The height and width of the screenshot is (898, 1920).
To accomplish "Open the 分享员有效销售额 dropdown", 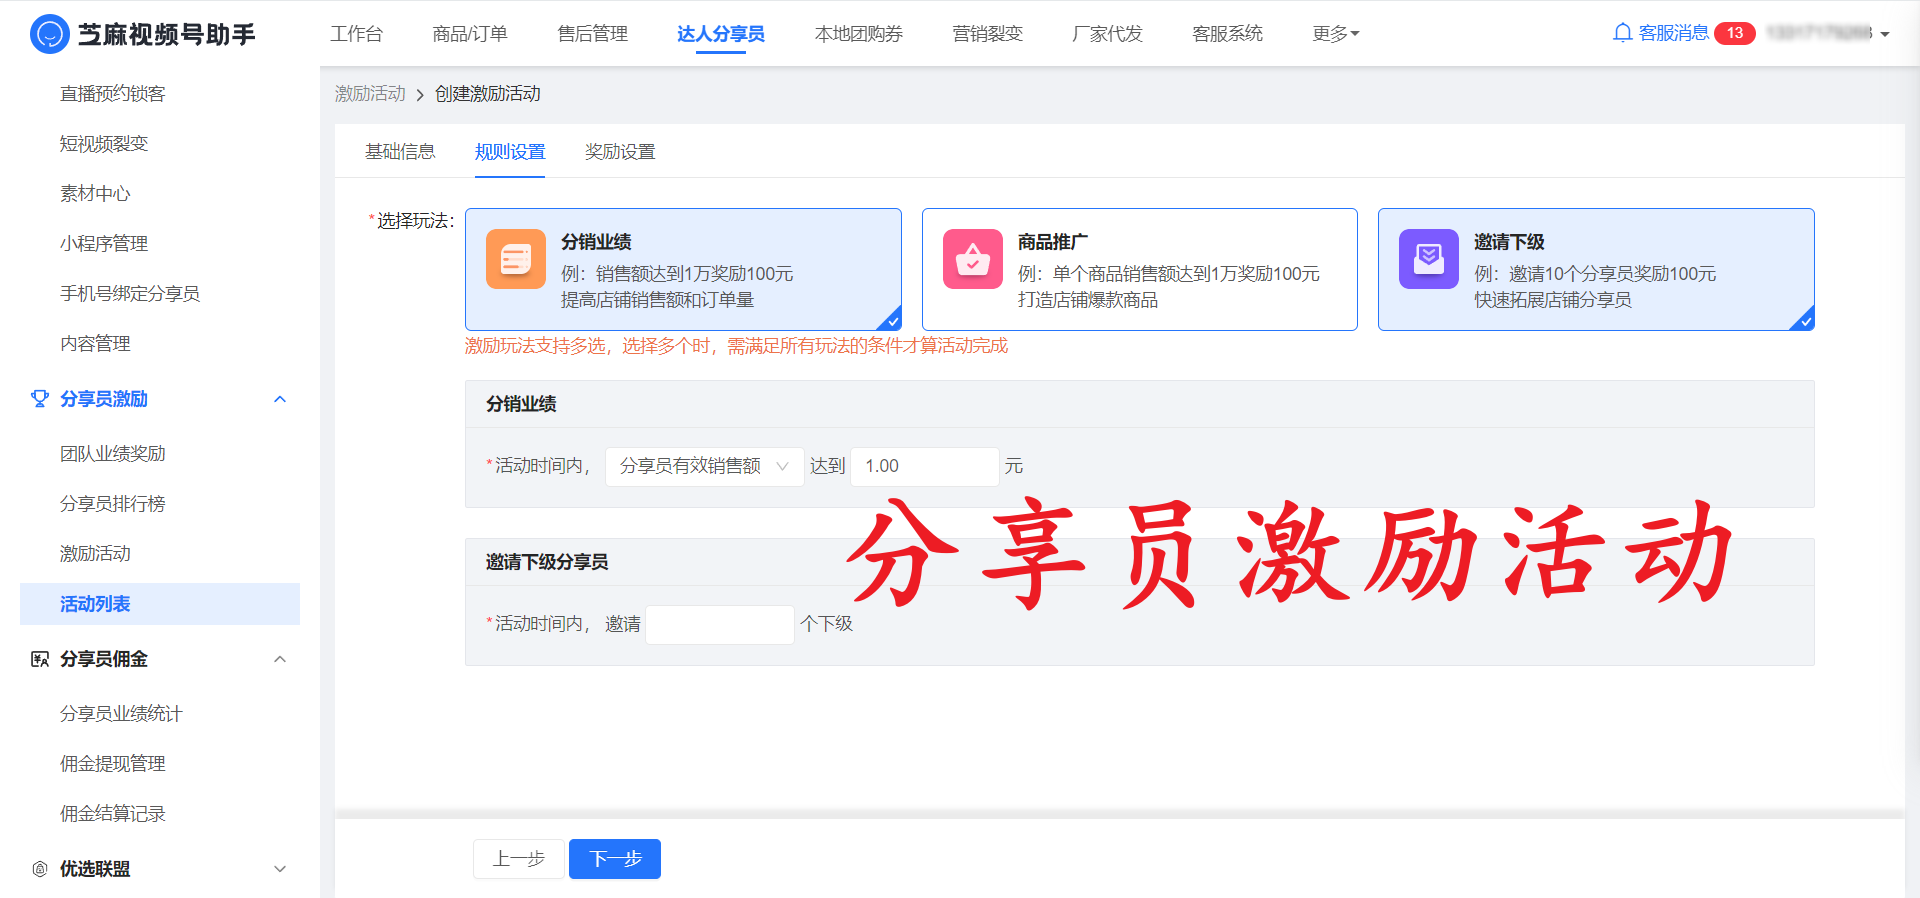I will coord(704,466).
